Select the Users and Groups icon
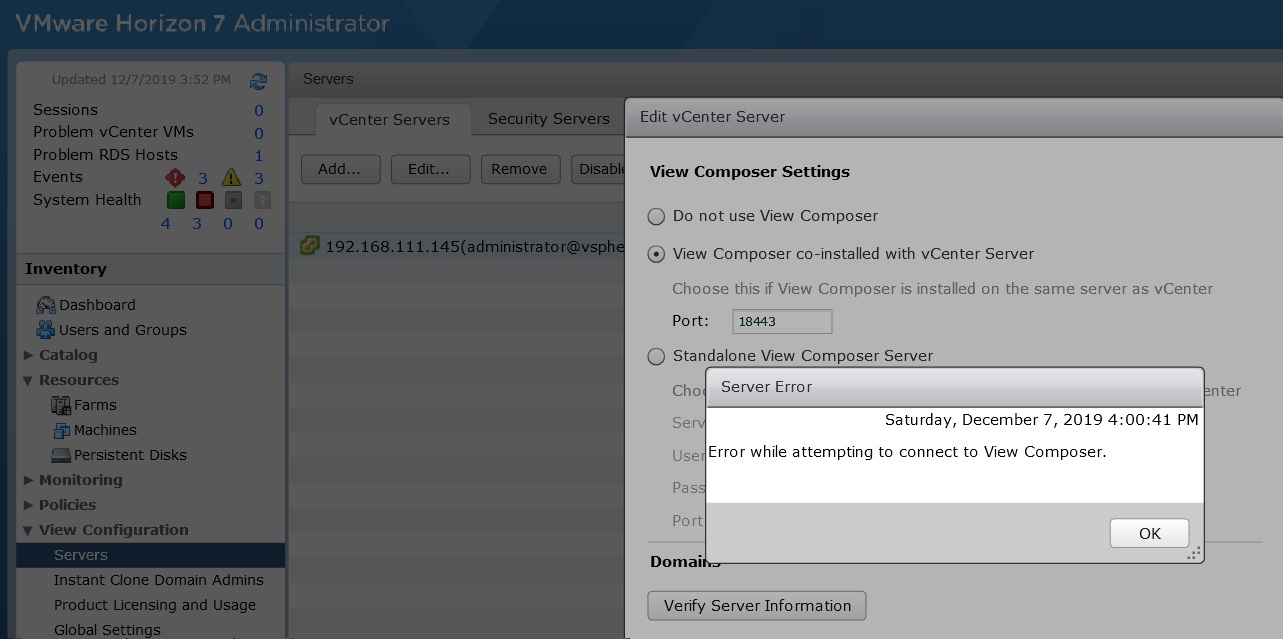Image resolution: width=1283 pixels, height=639 pixels. coord(47,330)
